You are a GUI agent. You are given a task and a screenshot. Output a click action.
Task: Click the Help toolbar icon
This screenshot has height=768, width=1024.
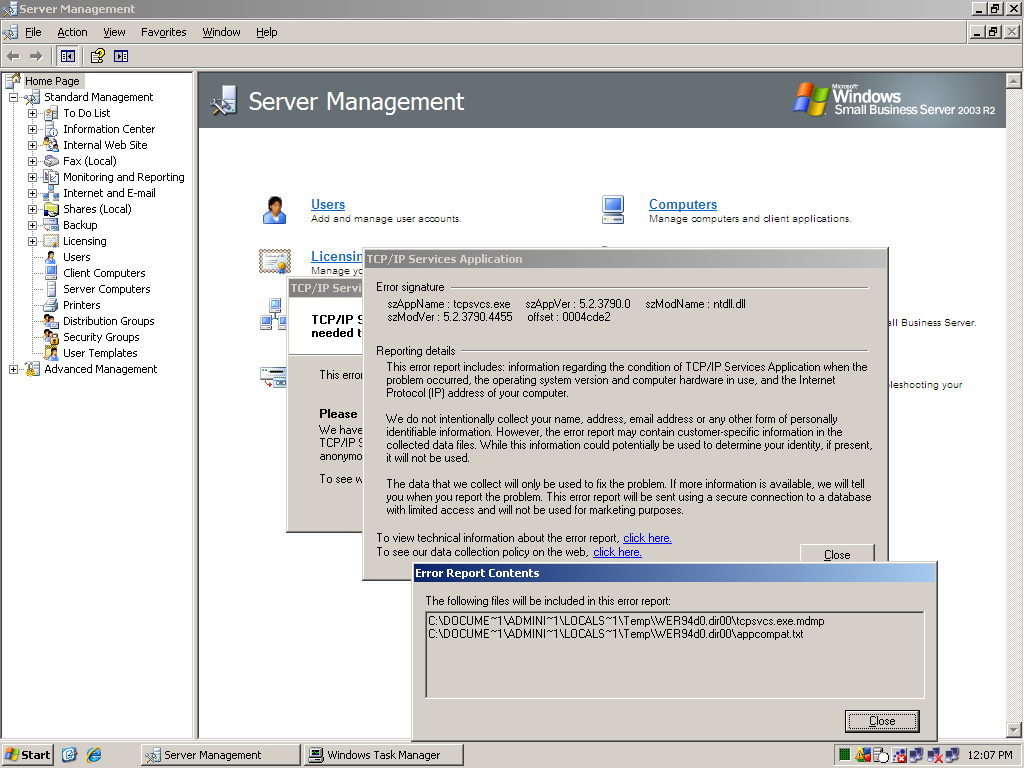98,56
